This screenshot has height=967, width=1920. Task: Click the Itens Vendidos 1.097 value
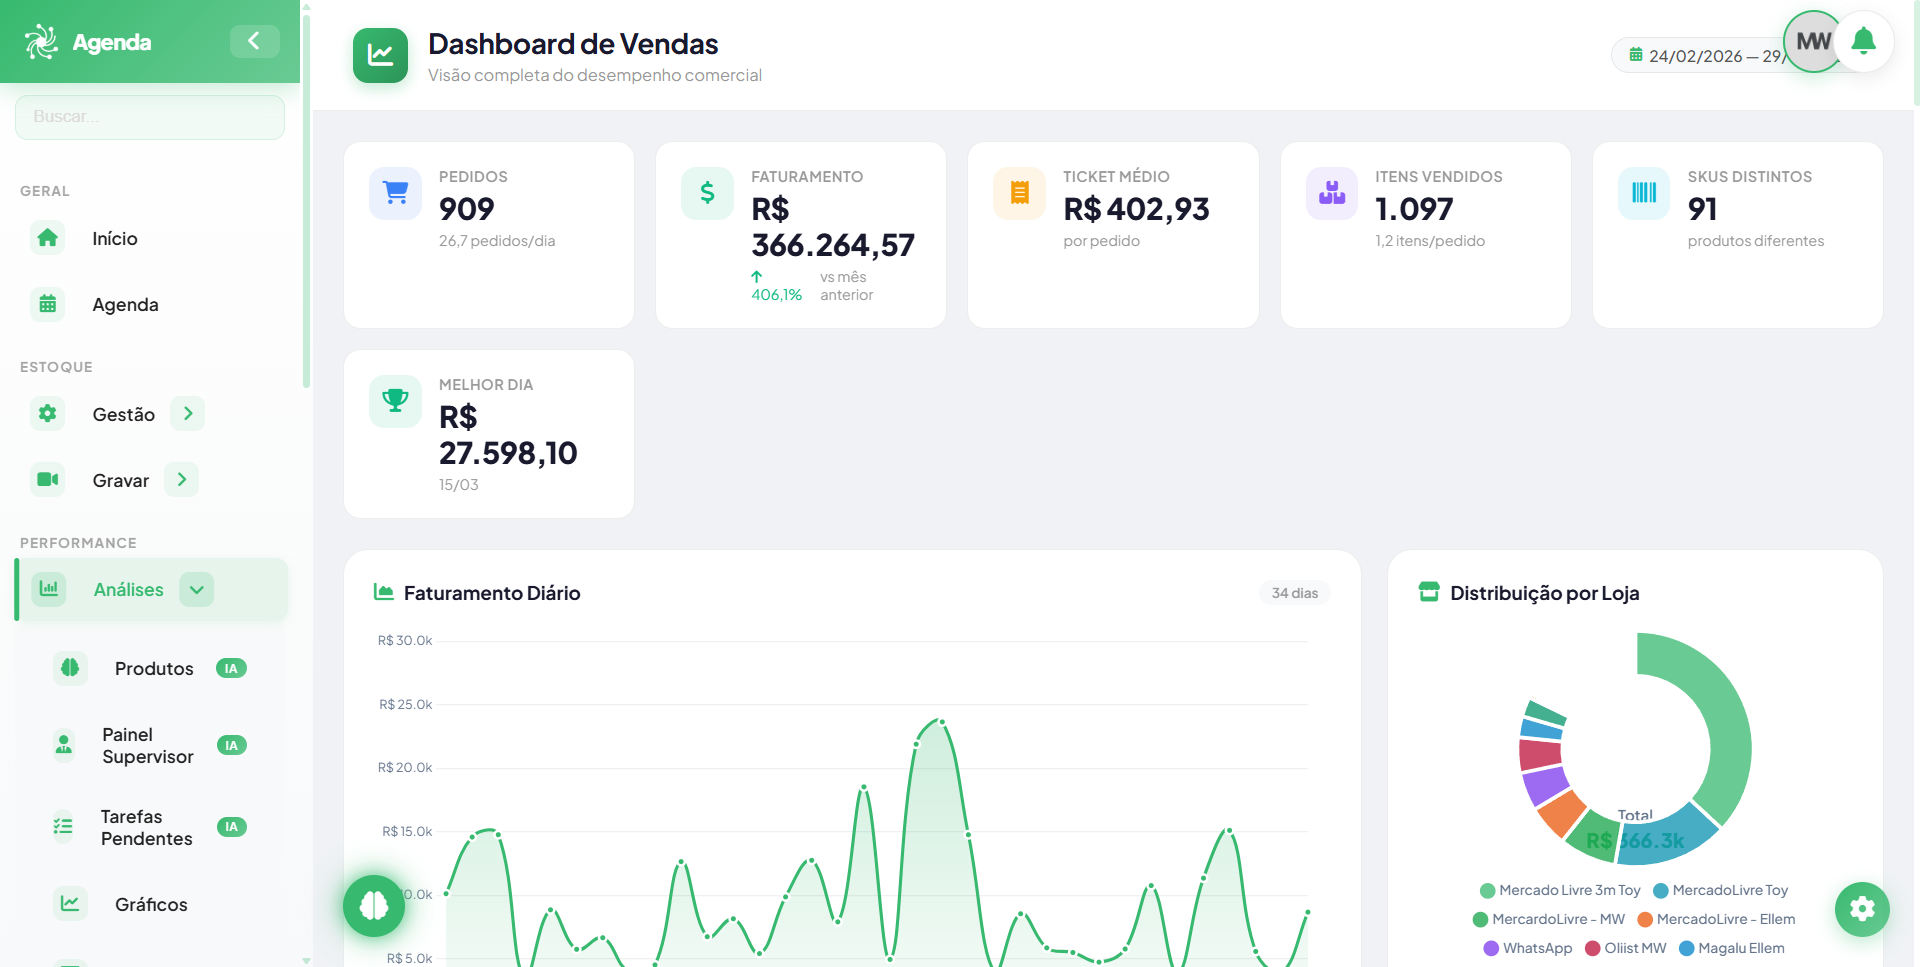click(x=1414, y=209)
